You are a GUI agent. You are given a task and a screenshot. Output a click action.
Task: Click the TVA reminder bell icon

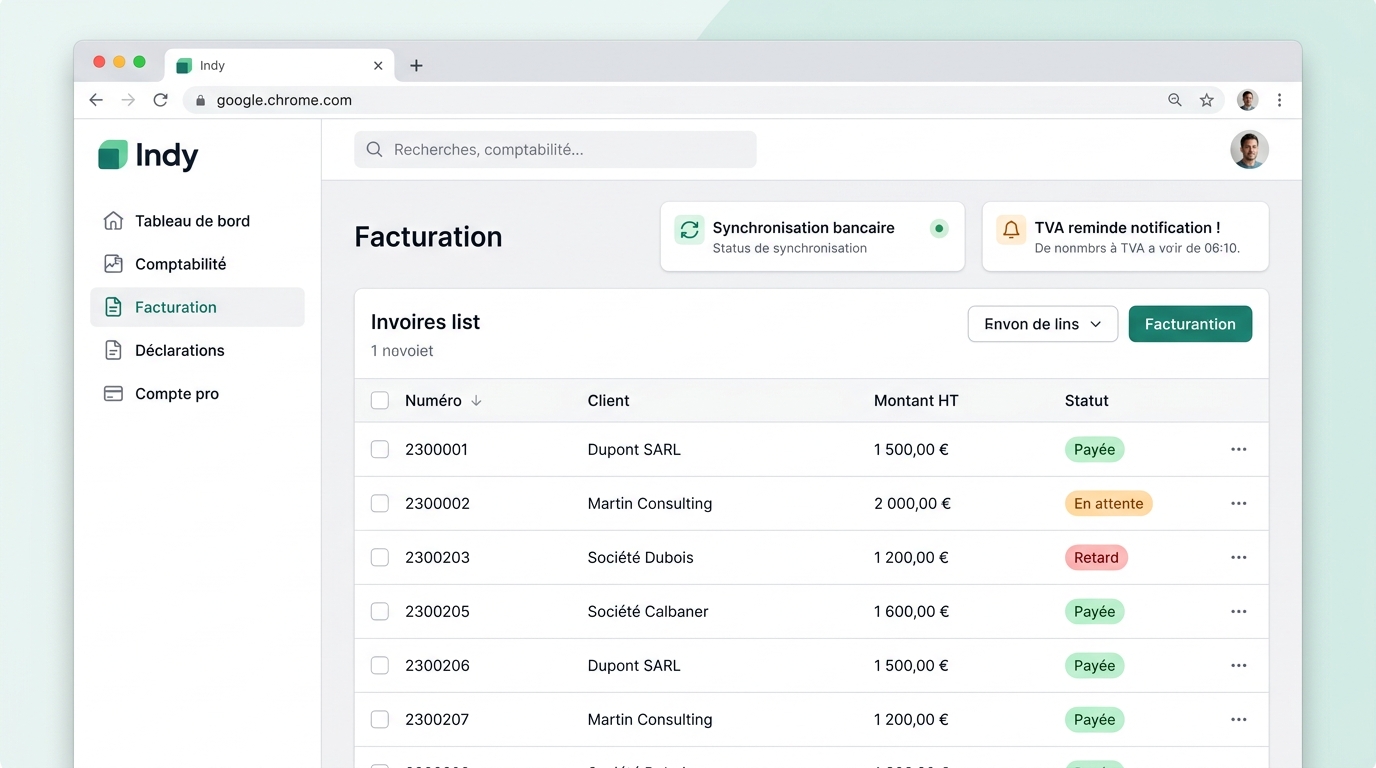tap(1011, 230)
